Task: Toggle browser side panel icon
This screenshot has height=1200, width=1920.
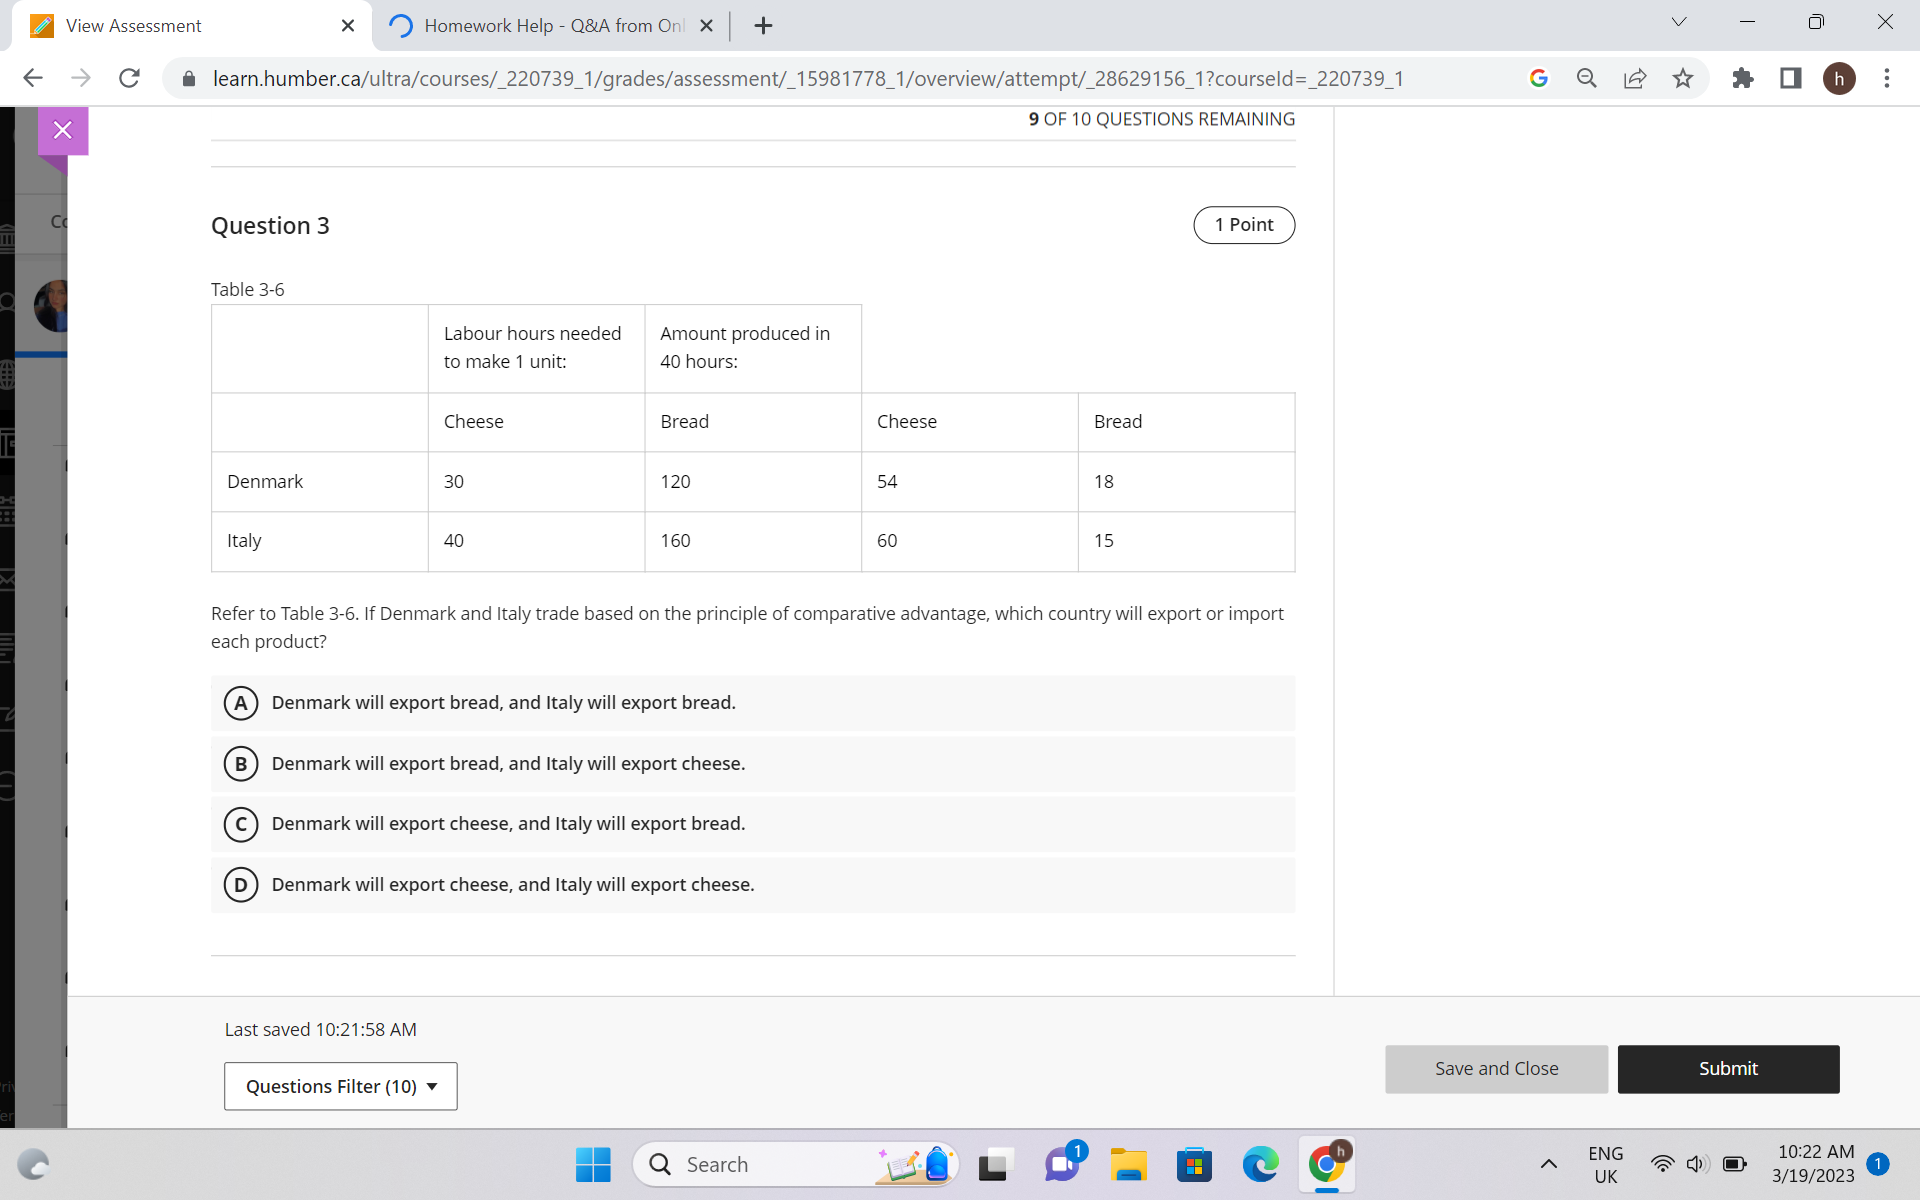Action: click(1791, 78)
